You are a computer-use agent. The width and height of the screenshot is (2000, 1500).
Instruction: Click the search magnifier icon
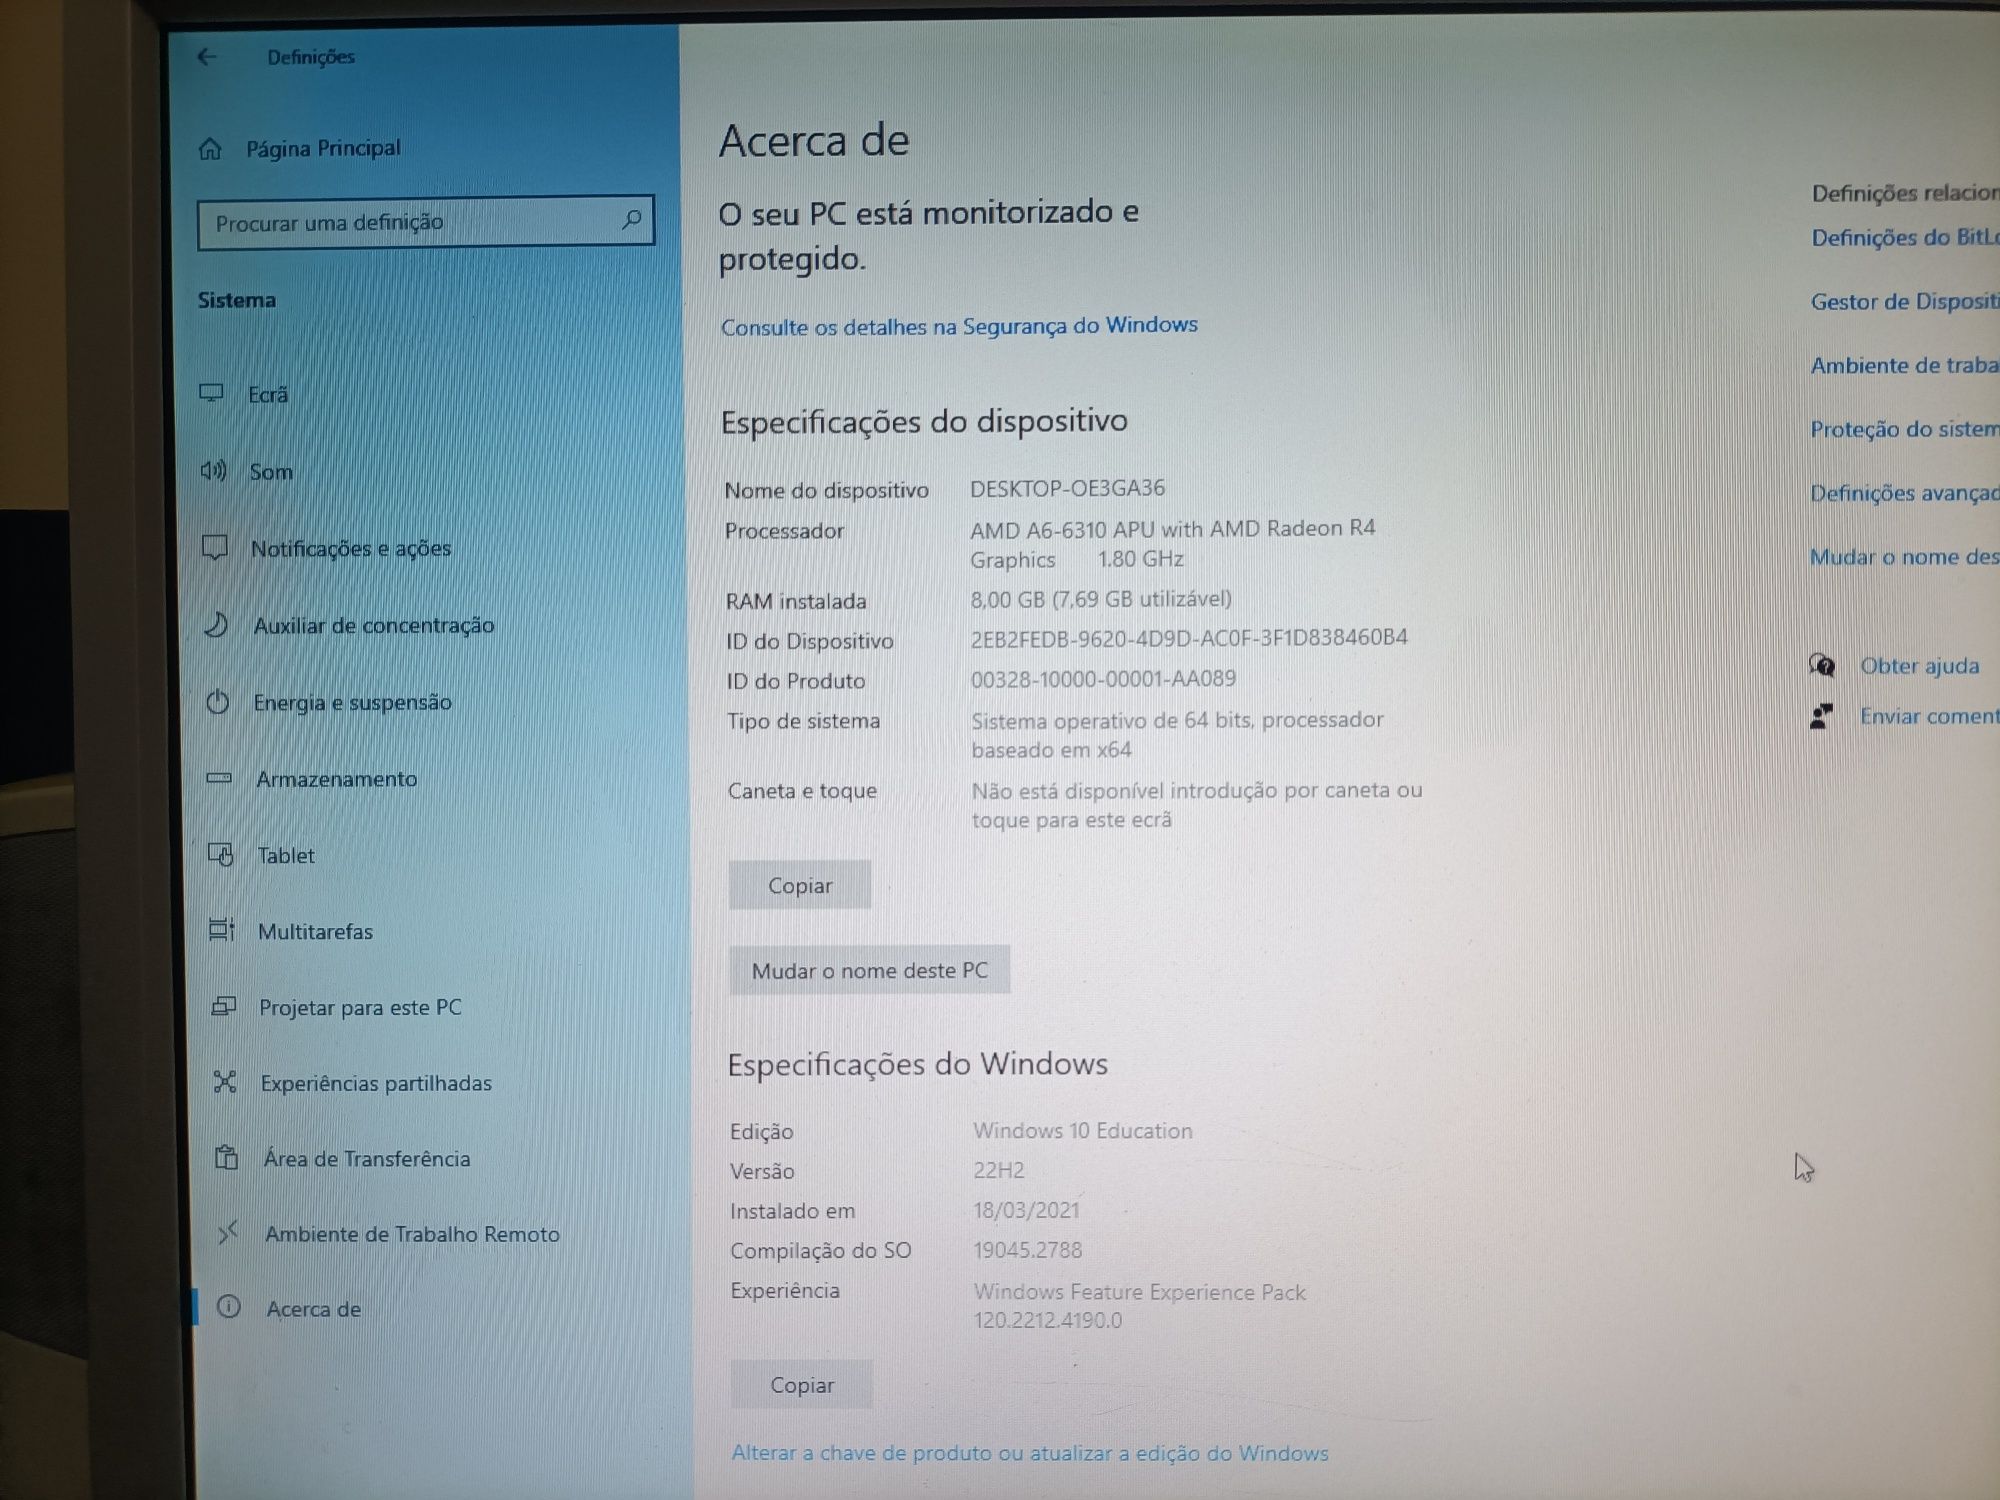click(x=631, y=219)
